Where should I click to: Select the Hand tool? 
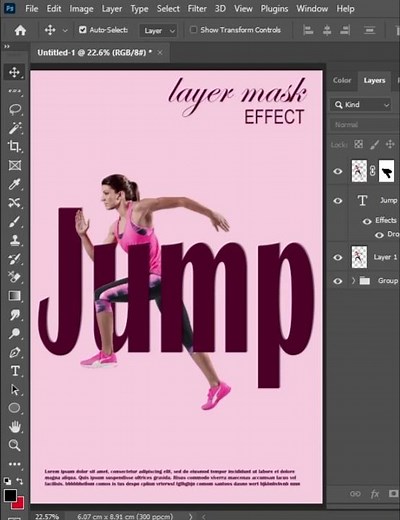14,426
